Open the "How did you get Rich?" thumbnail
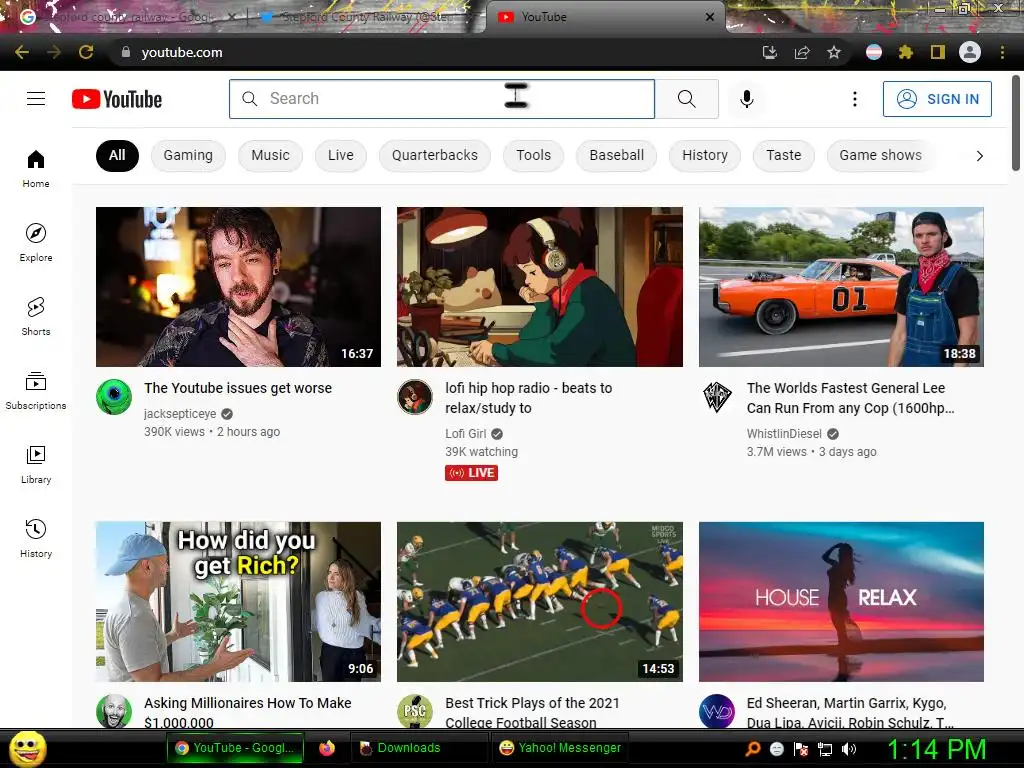This screenshot has width=1024, height=768. pos(238,601)
